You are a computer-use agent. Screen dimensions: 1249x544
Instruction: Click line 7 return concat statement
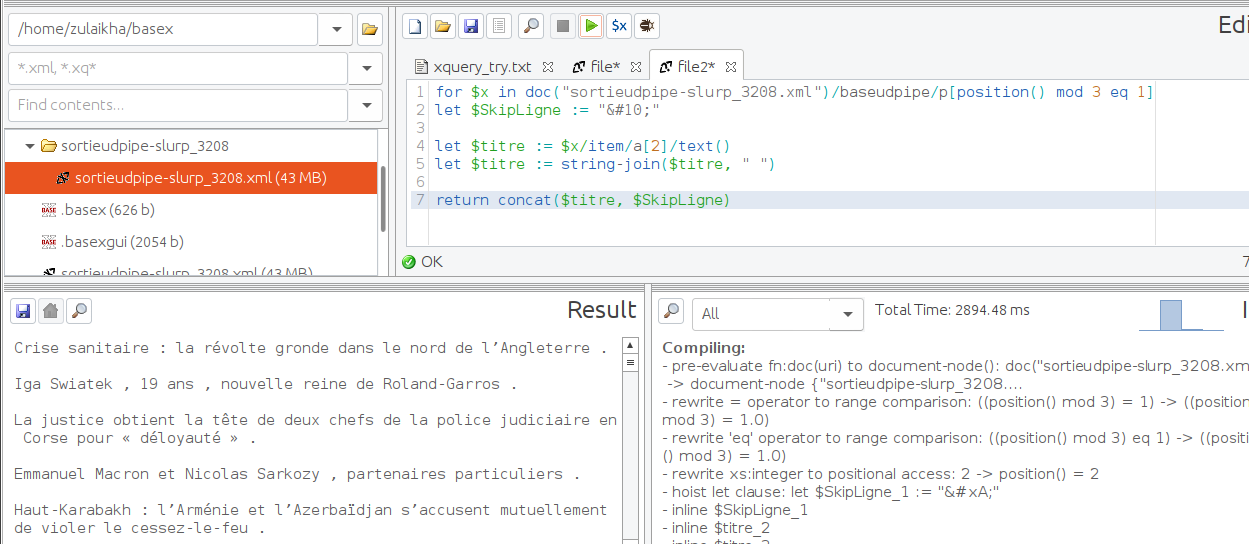click(x=583, y=200)
